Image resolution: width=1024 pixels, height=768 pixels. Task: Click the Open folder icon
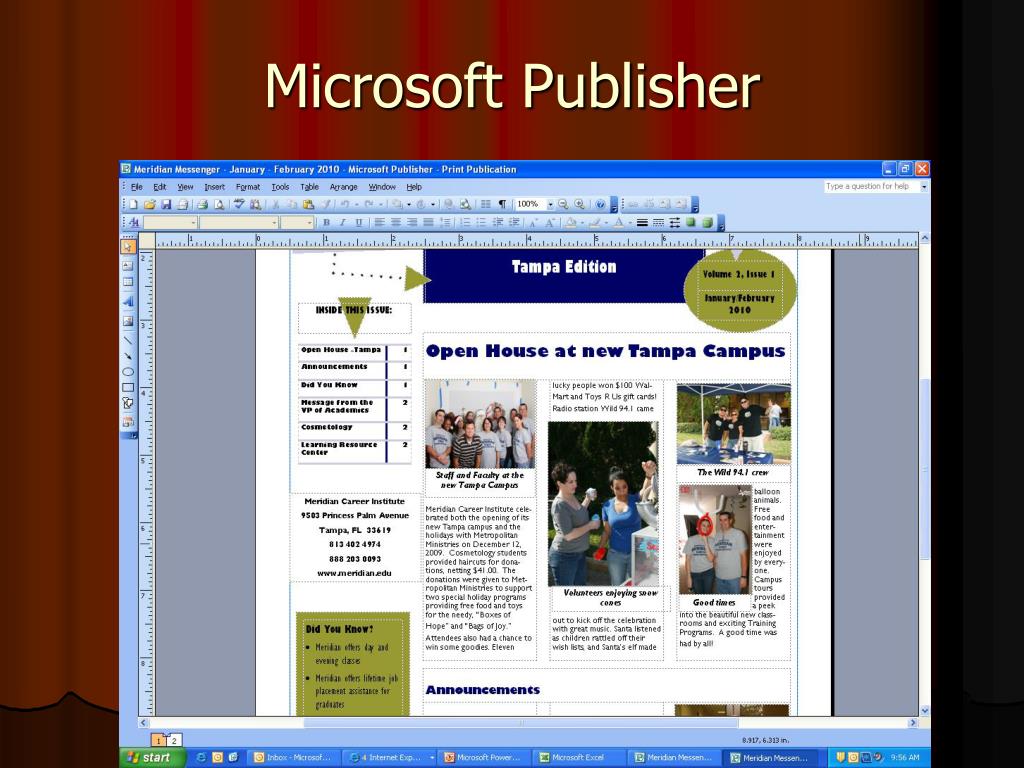pyautogui.click(x=150, y=204)
